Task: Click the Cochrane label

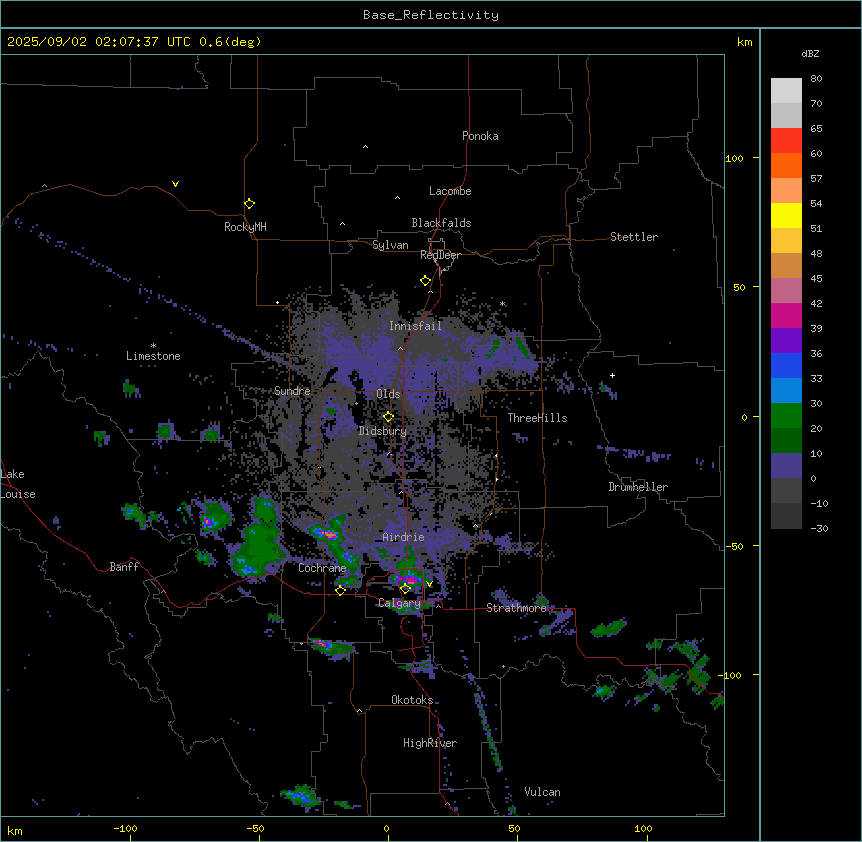Action: (322, 568)
